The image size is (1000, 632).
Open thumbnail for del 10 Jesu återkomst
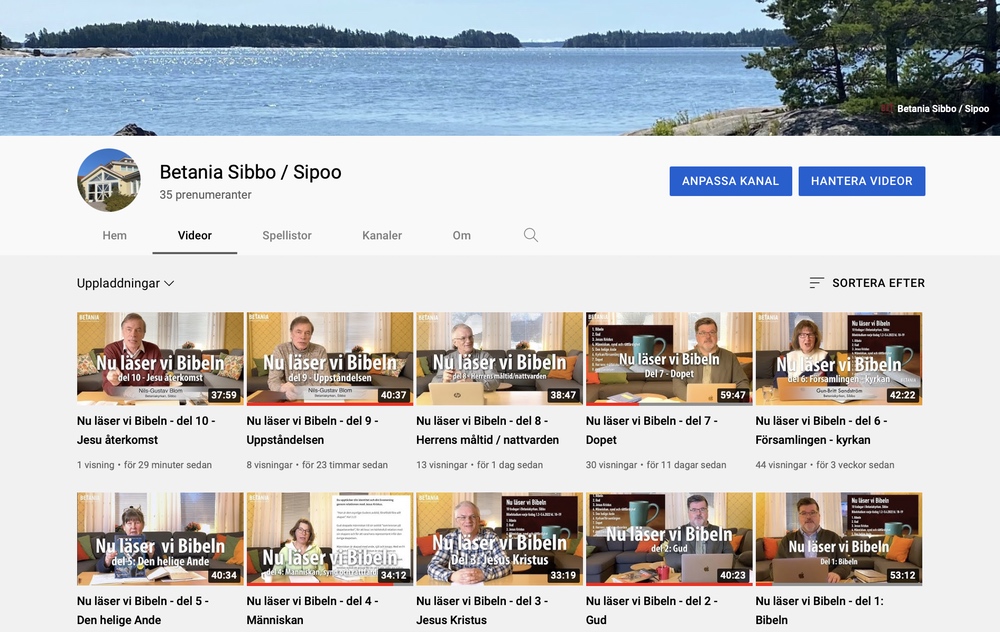click(x=160, y=358)
